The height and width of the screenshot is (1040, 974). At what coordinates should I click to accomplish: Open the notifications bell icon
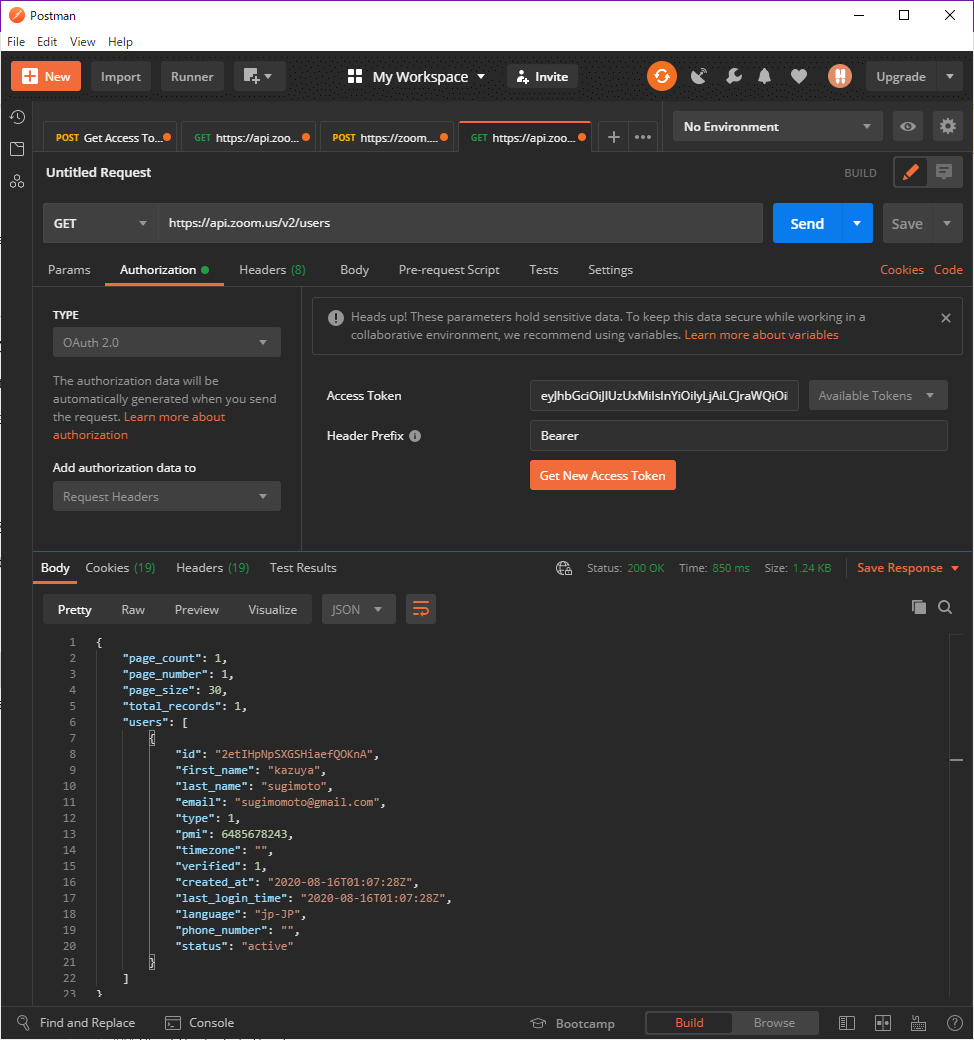click(x=764, y=76)
